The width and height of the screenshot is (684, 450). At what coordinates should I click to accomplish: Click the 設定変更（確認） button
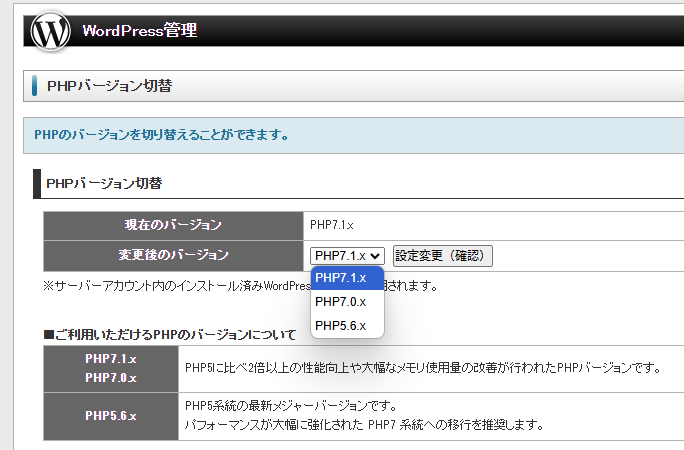443,256
